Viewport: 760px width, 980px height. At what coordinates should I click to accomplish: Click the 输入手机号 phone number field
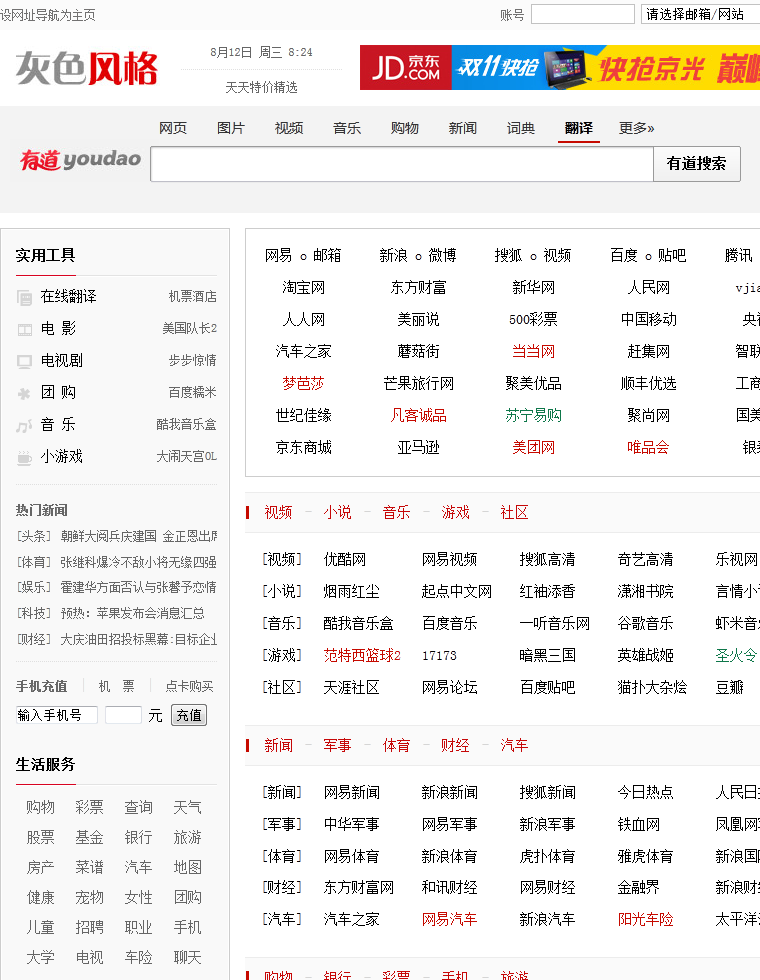[57, 715]
